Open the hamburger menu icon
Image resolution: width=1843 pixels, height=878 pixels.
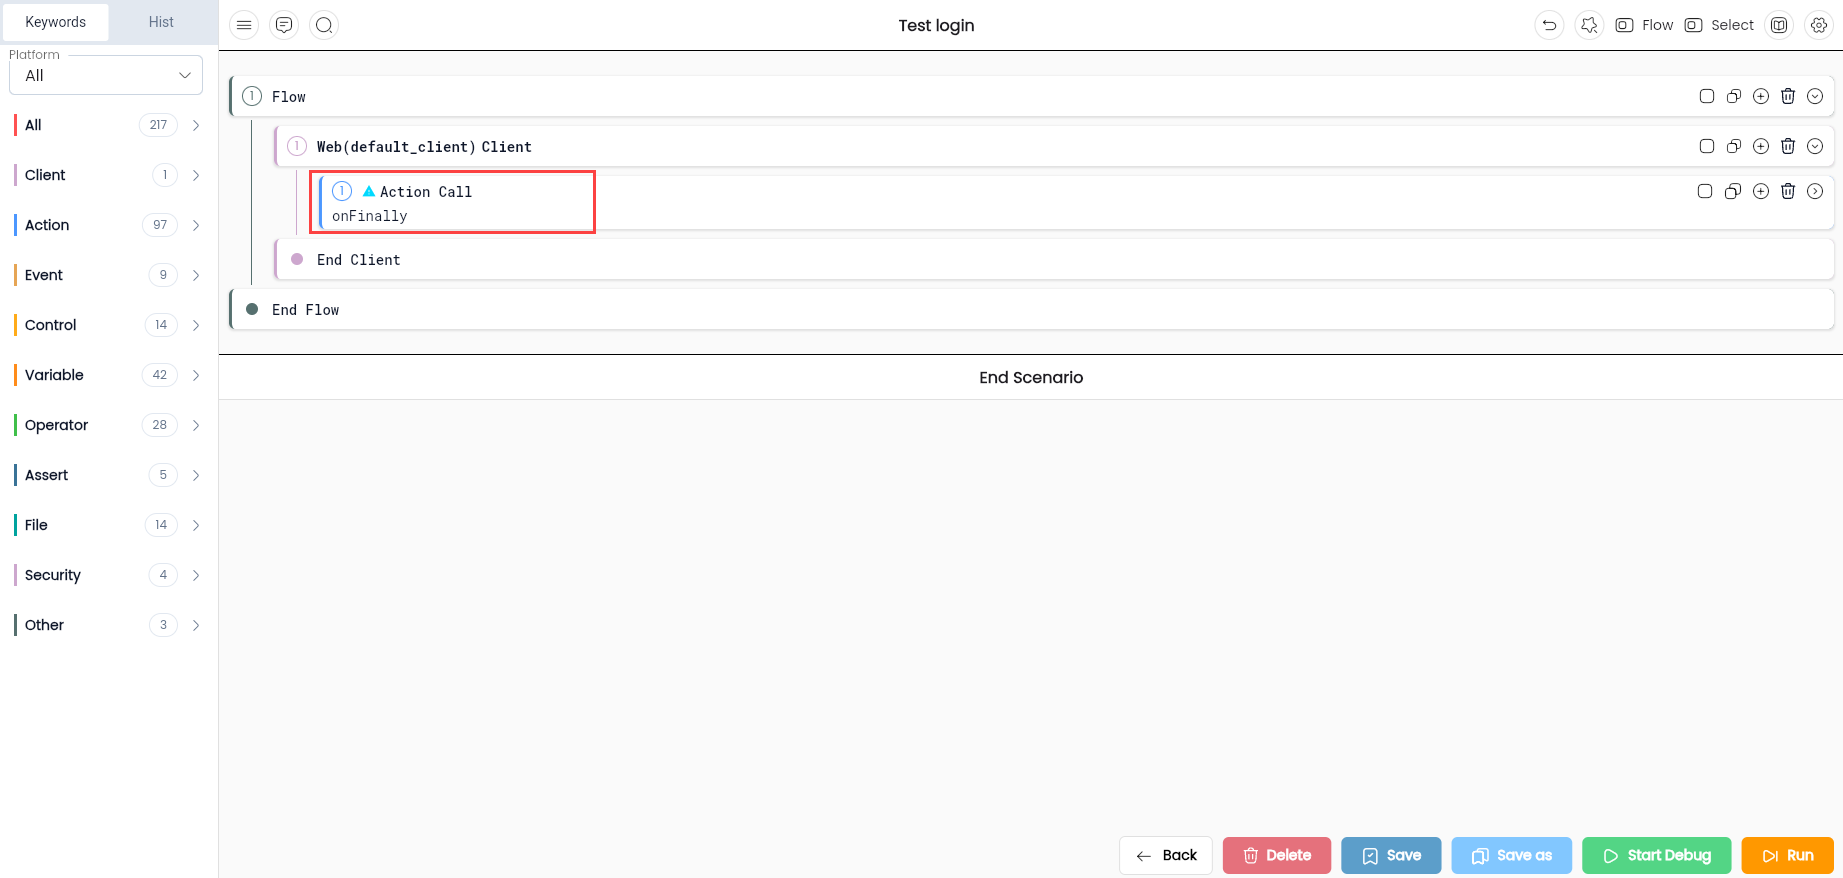tap(244, 25)
